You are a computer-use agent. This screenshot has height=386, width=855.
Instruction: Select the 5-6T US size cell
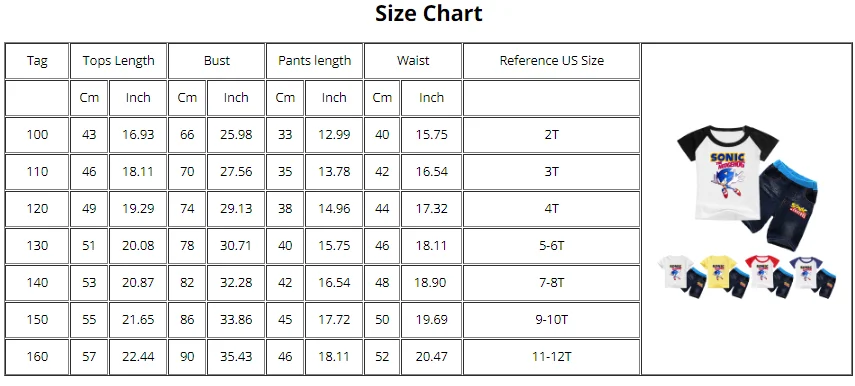click(x=551, y=246)
